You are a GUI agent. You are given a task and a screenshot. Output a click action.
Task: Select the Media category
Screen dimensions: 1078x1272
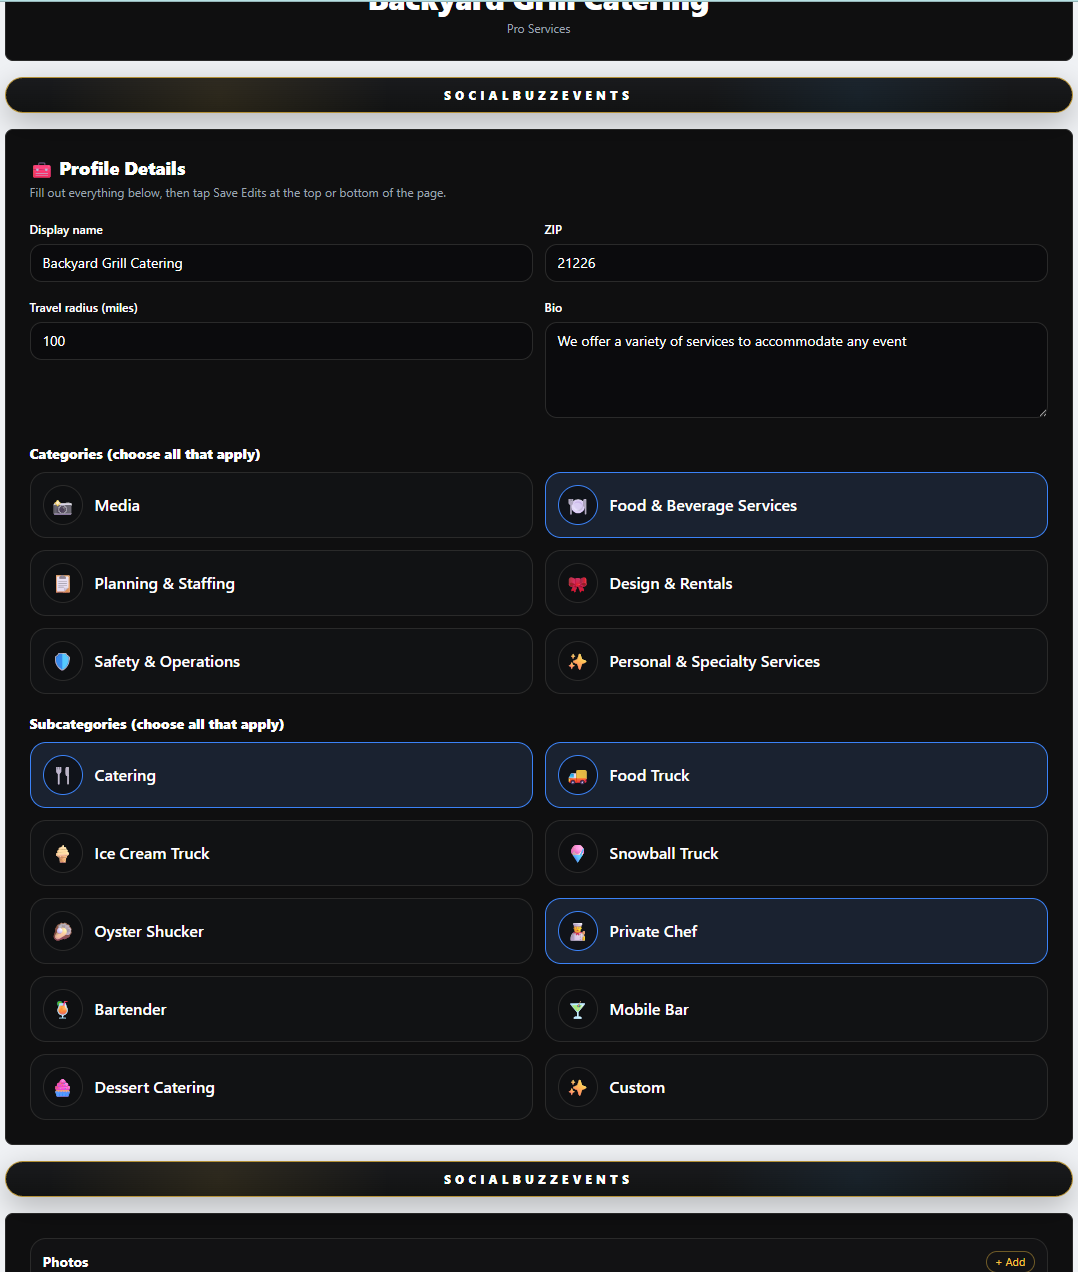281,505
